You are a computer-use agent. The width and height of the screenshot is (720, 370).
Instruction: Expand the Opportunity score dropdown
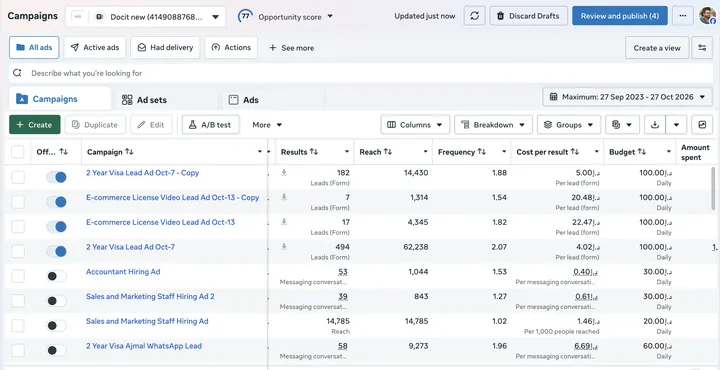click(330, 17)
